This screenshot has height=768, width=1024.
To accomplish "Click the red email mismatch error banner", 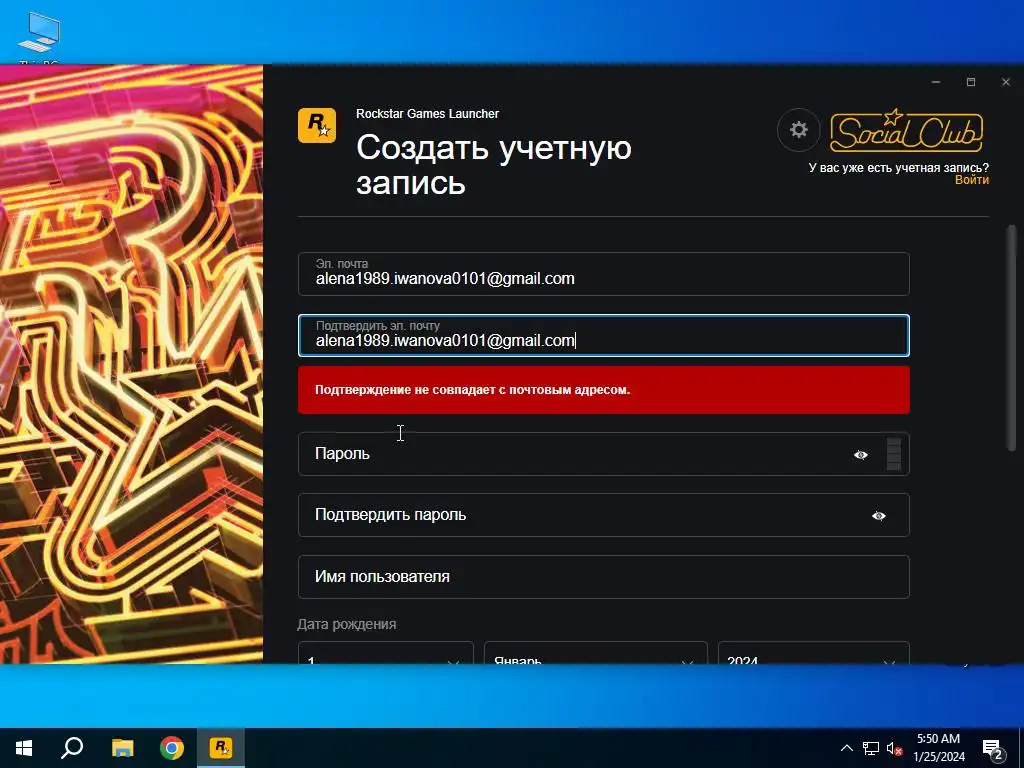I will (x=603, y=390).
